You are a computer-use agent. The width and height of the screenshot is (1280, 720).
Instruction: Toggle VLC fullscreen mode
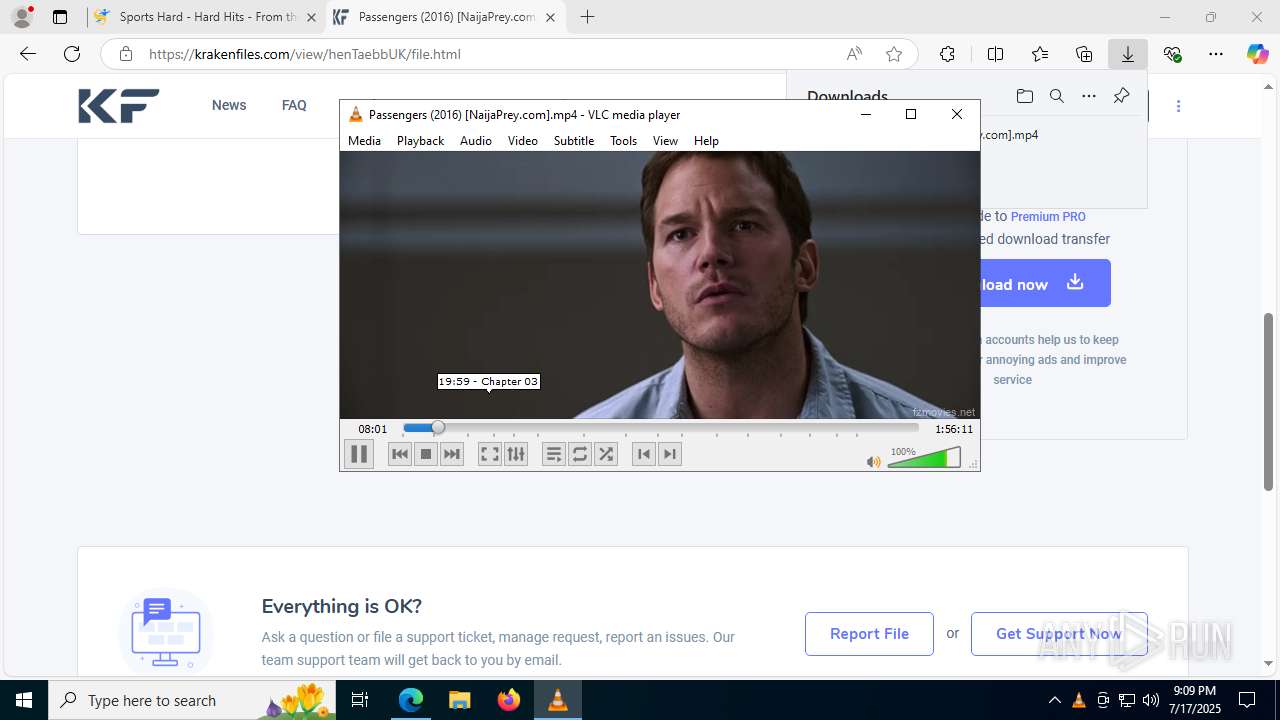489,454
